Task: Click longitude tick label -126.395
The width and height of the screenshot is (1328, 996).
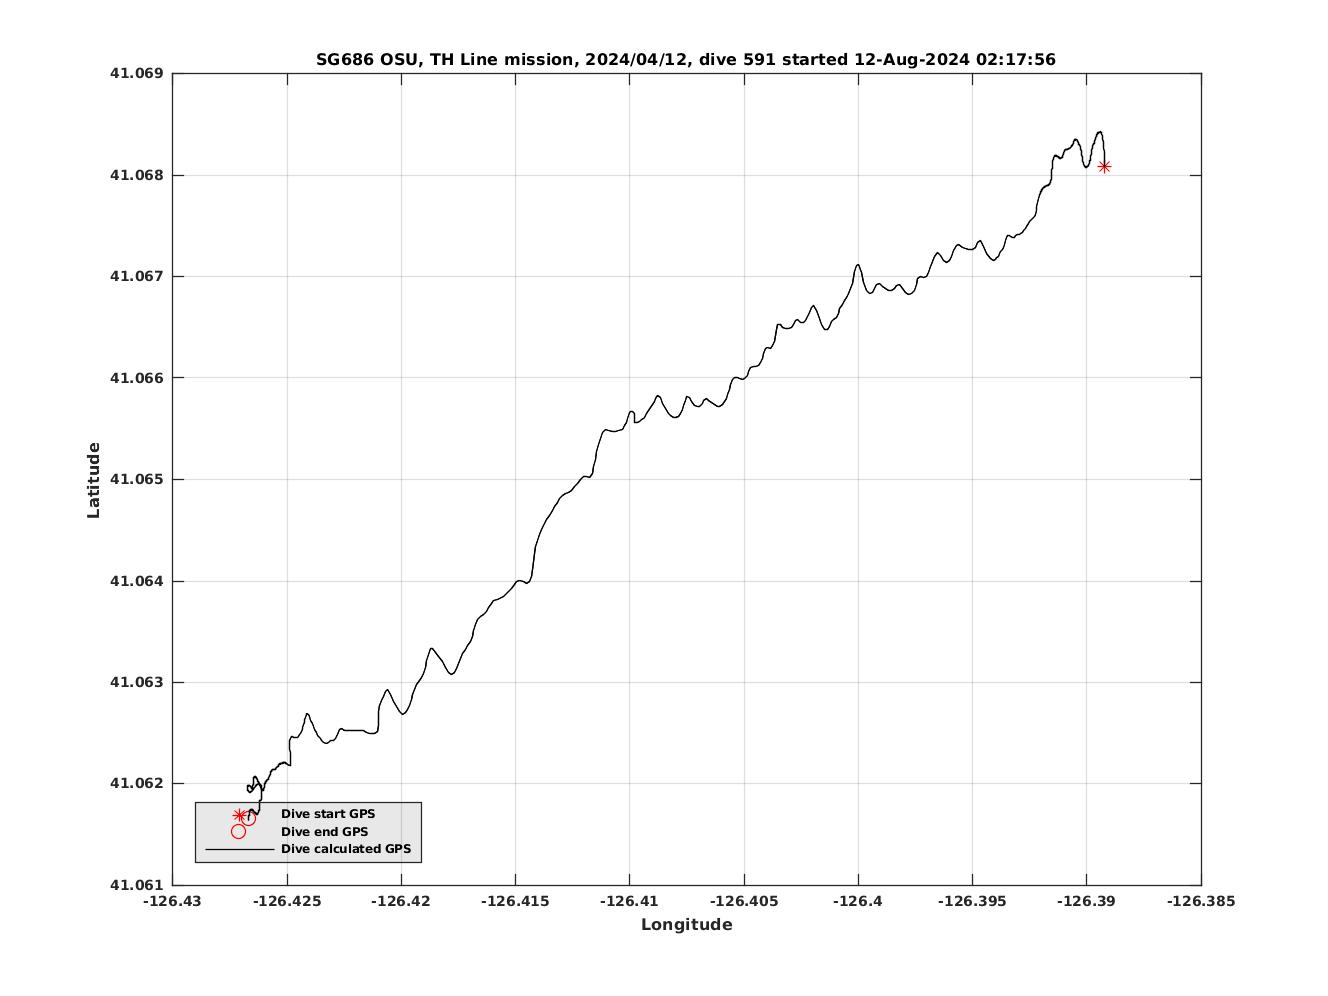Action: 972,901
